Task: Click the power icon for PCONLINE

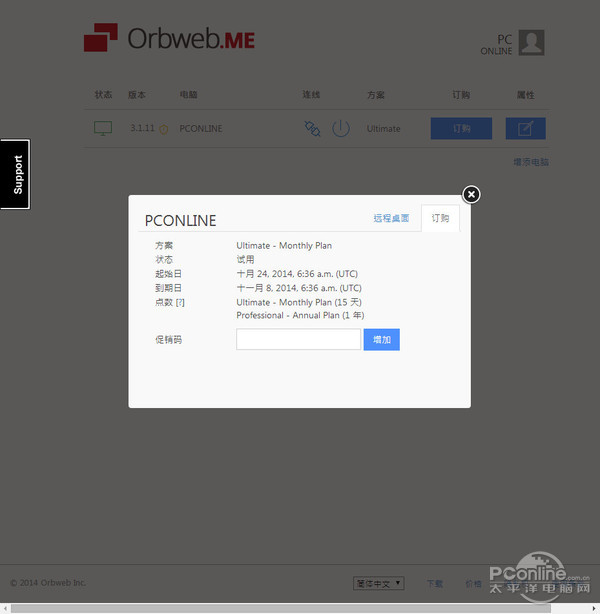Action: tap(341, 128)
